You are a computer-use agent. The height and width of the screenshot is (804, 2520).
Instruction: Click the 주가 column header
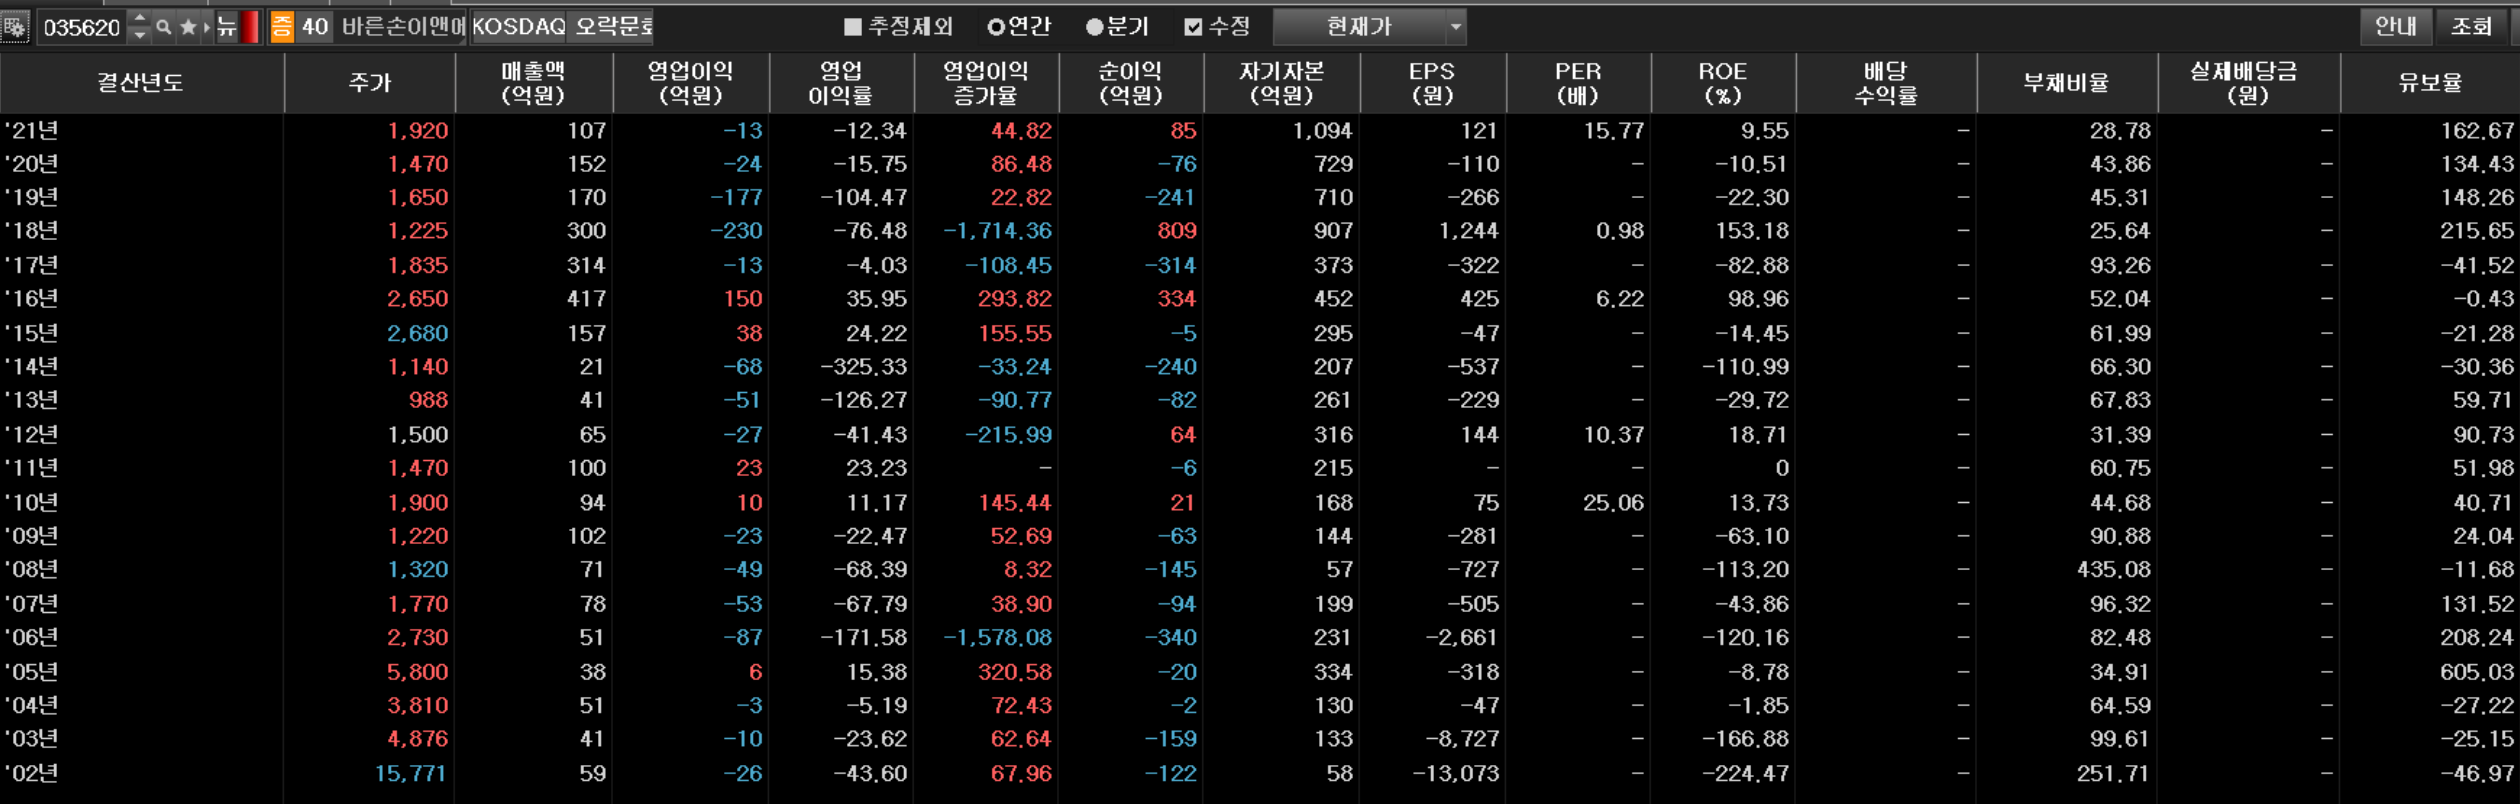tap(369, 83)
